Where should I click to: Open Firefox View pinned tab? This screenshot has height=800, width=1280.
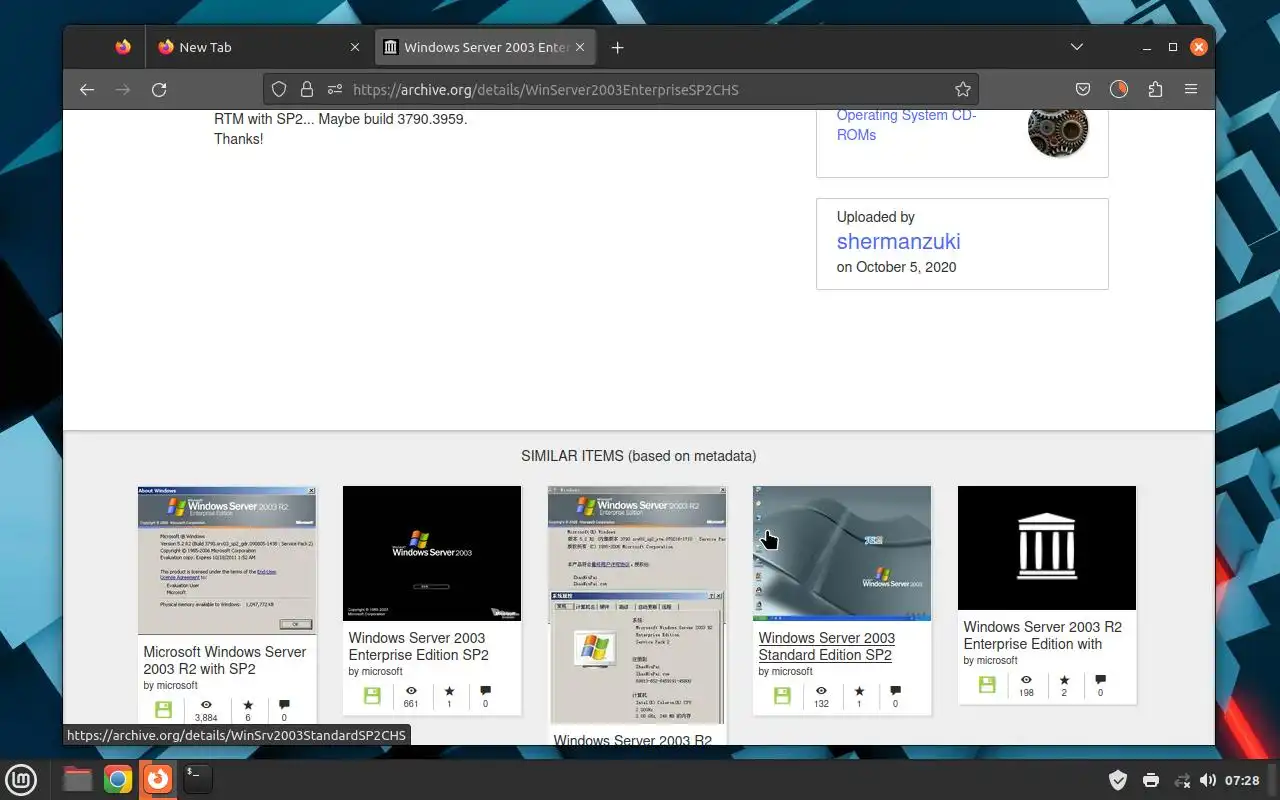123,47
